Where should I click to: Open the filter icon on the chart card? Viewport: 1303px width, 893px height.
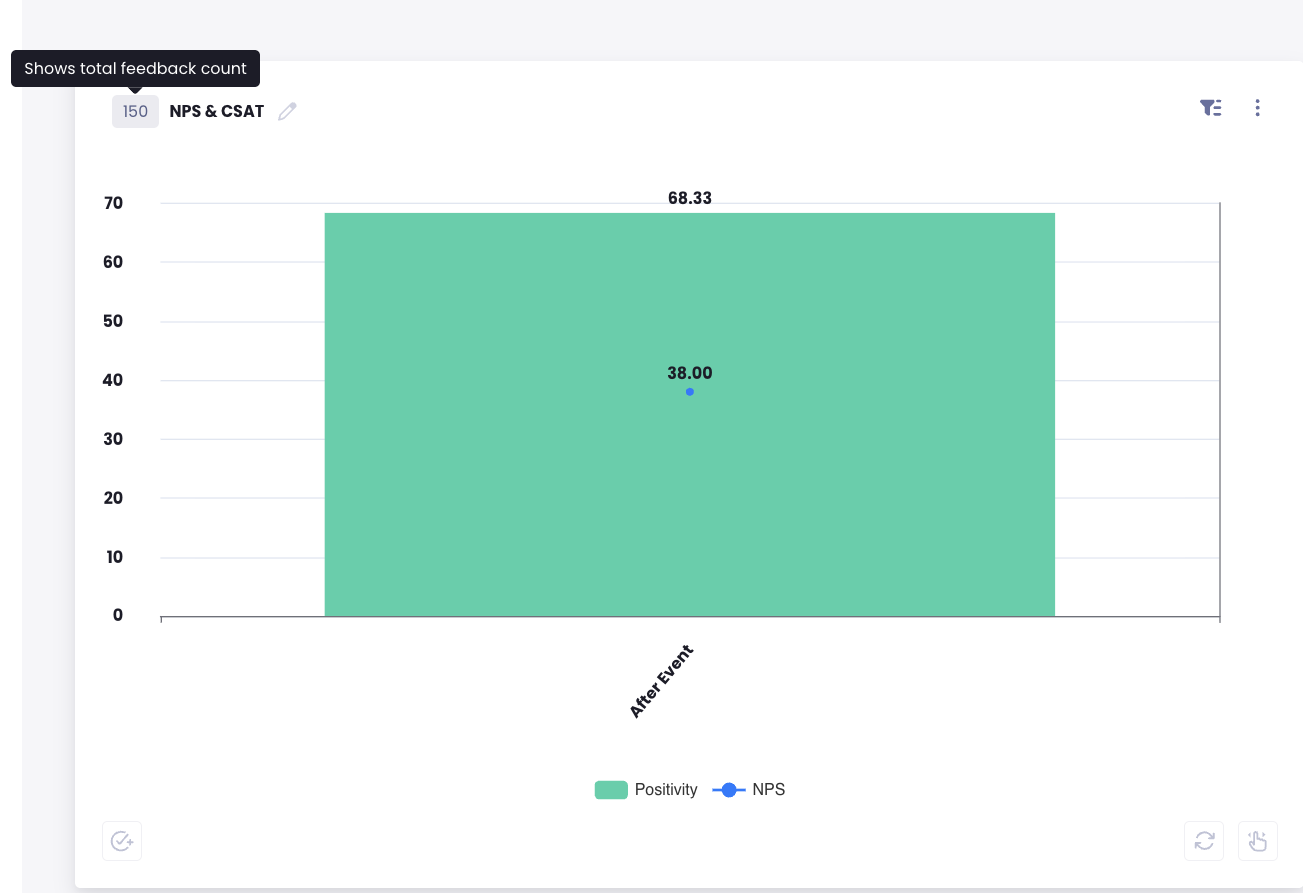pyautogui.click(x=1211, y=108)
